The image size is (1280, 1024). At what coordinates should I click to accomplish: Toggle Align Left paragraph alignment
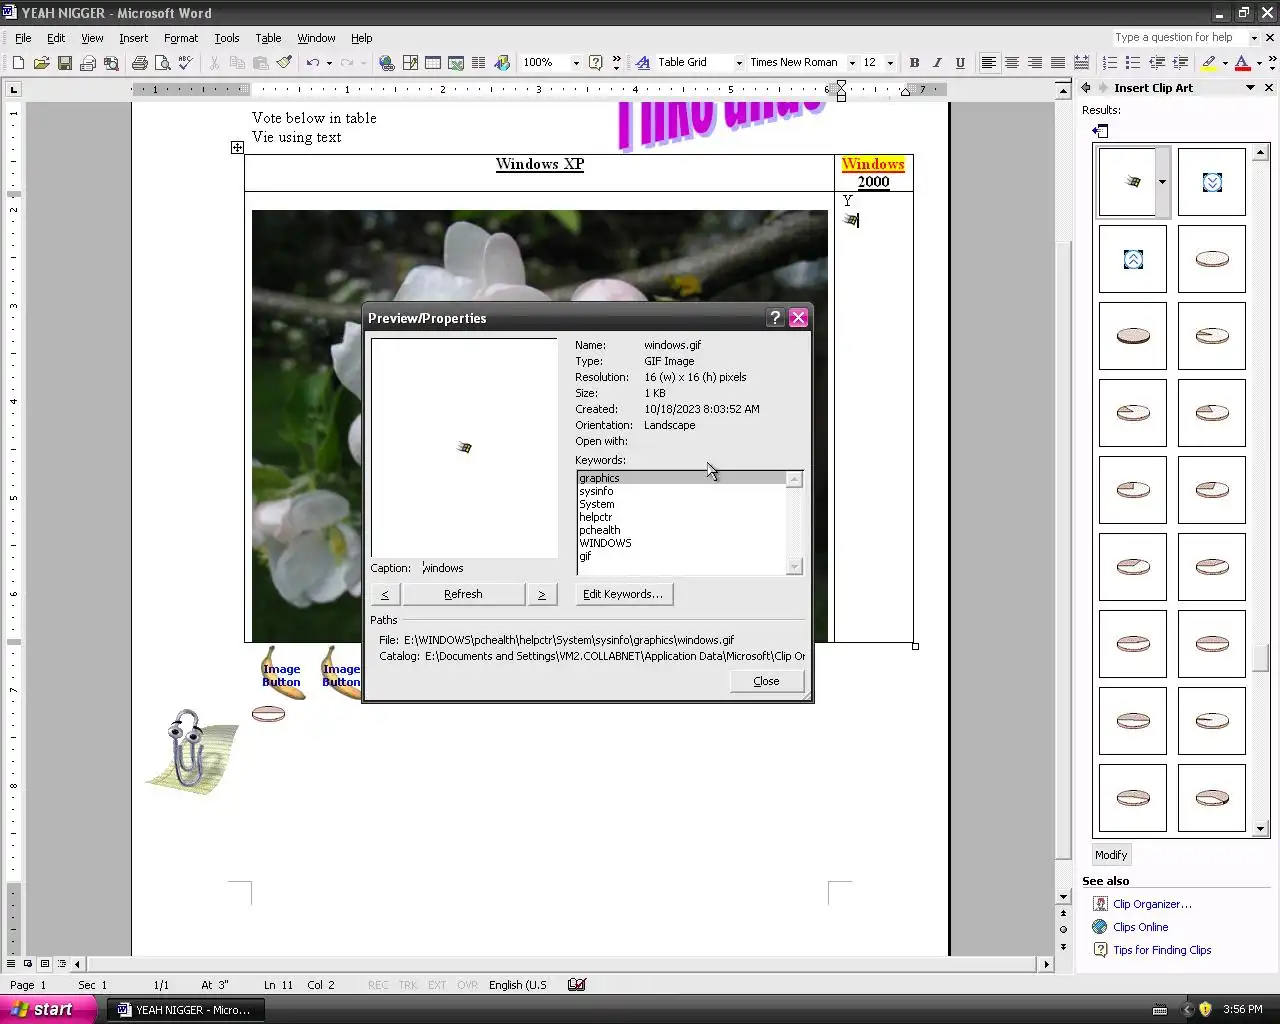pyautogui.click(x=989, y=63)
